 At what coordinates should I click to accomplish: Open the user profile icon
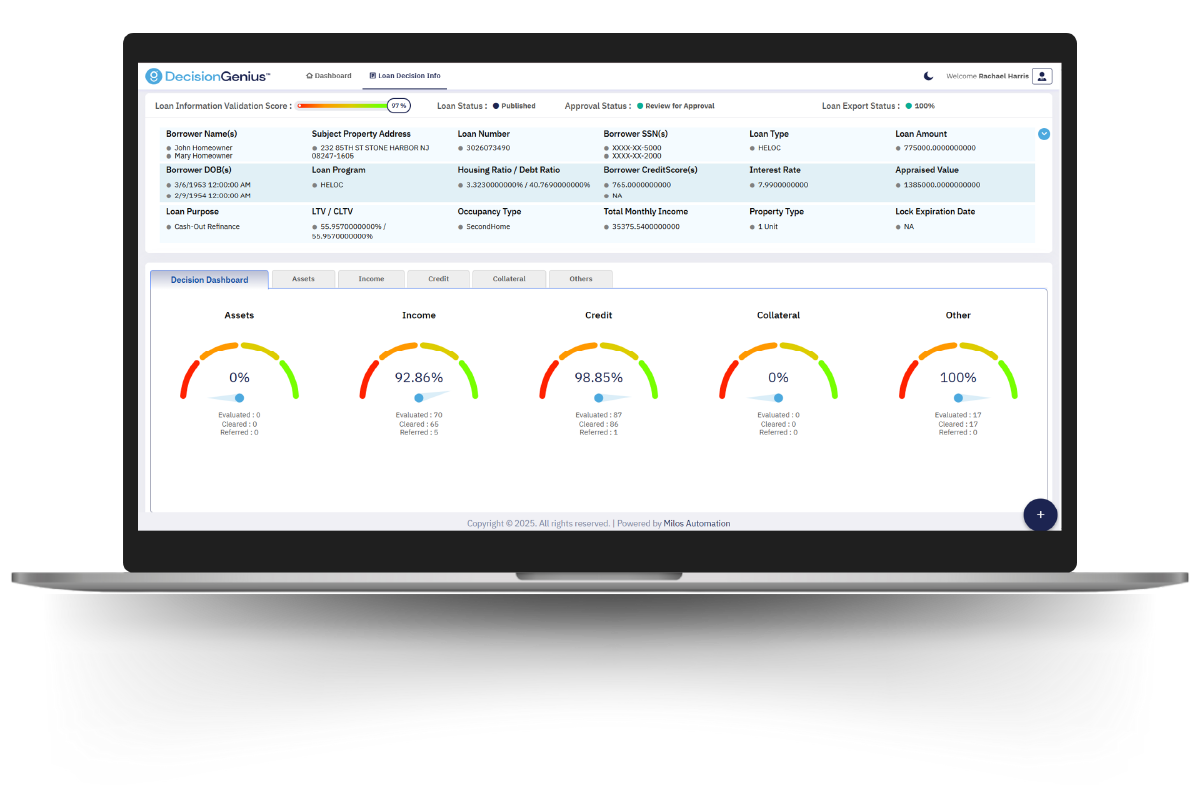[1042, 76]
